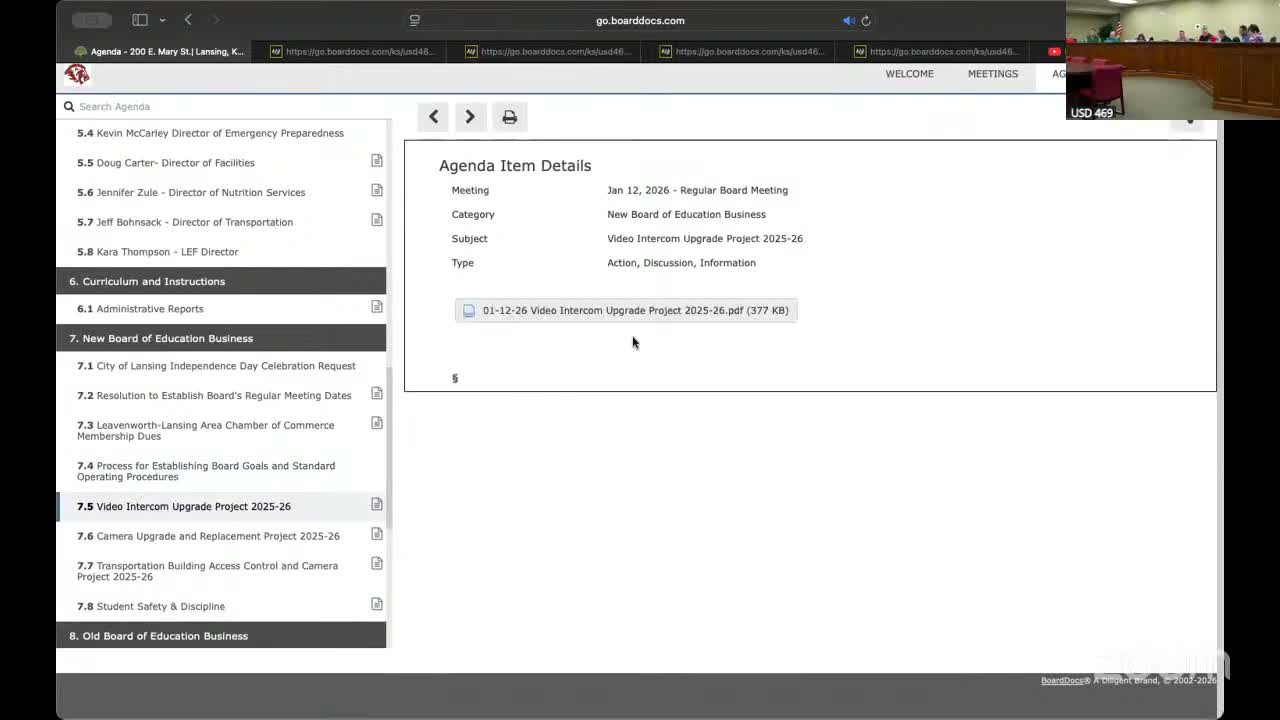Click the 'Action, Discussion, Information' type value
The image size is (1280, 720).
[681, 263]
